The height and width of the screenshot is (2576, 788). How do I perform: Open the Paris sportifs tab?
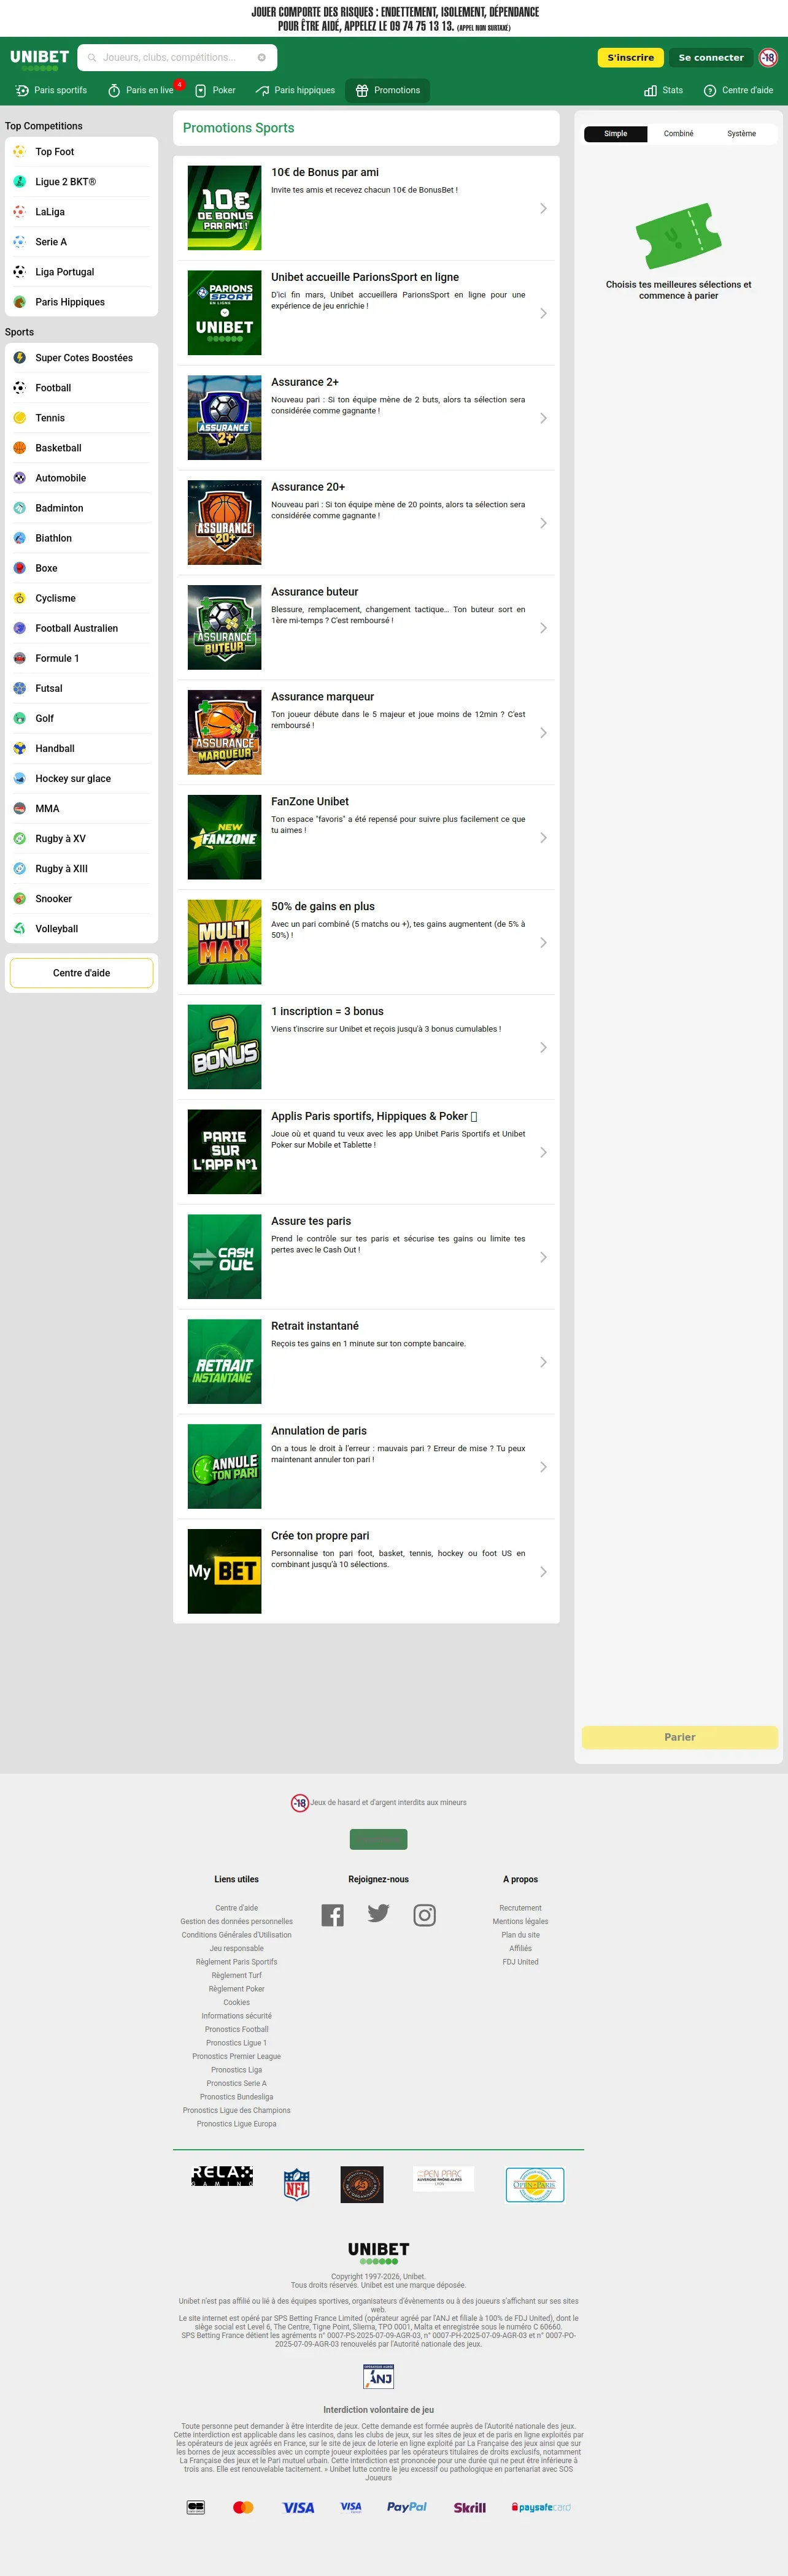coord(51,90)
